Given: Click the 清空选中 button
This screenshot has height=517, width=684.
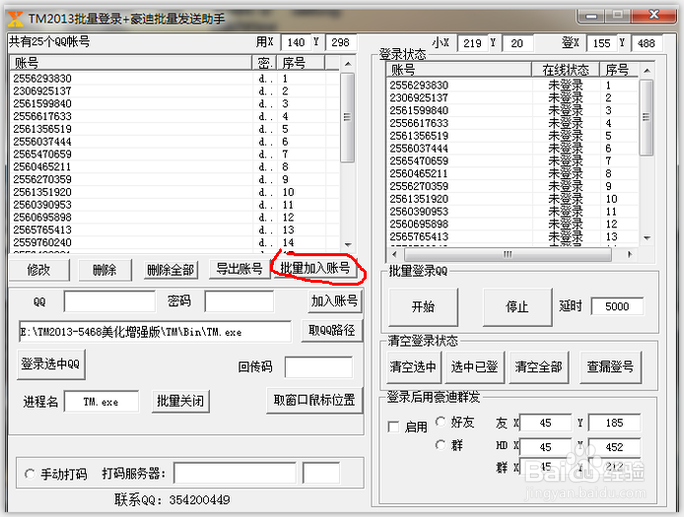Looking at the screenshot, I should (413, 367).
